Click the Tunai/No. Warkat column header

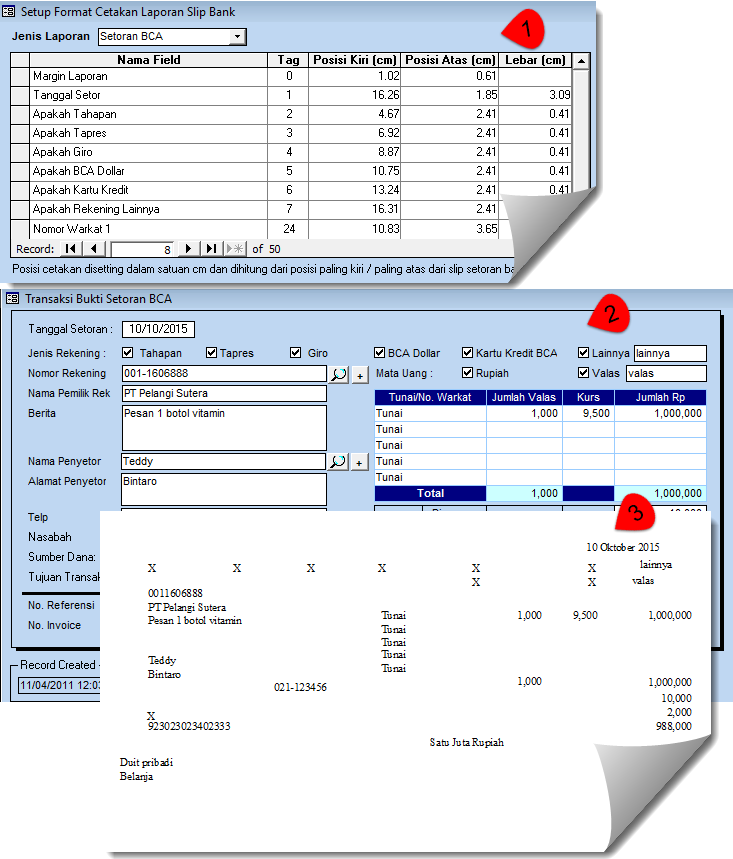coord(430,397)
